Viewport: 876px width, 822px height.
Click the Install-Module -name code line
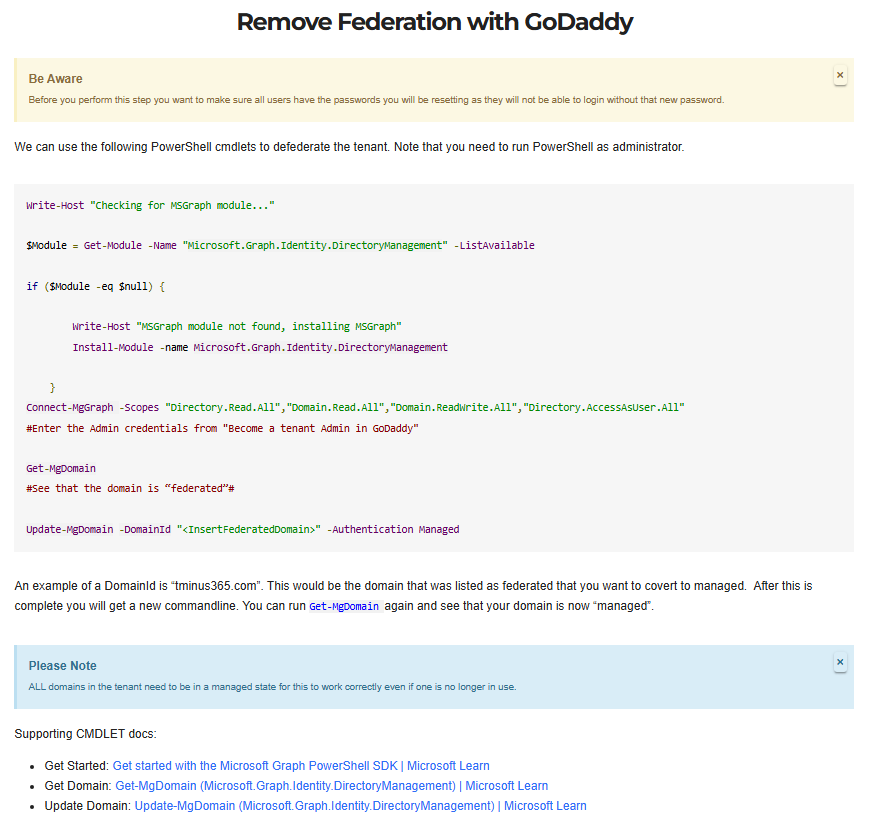260,347
